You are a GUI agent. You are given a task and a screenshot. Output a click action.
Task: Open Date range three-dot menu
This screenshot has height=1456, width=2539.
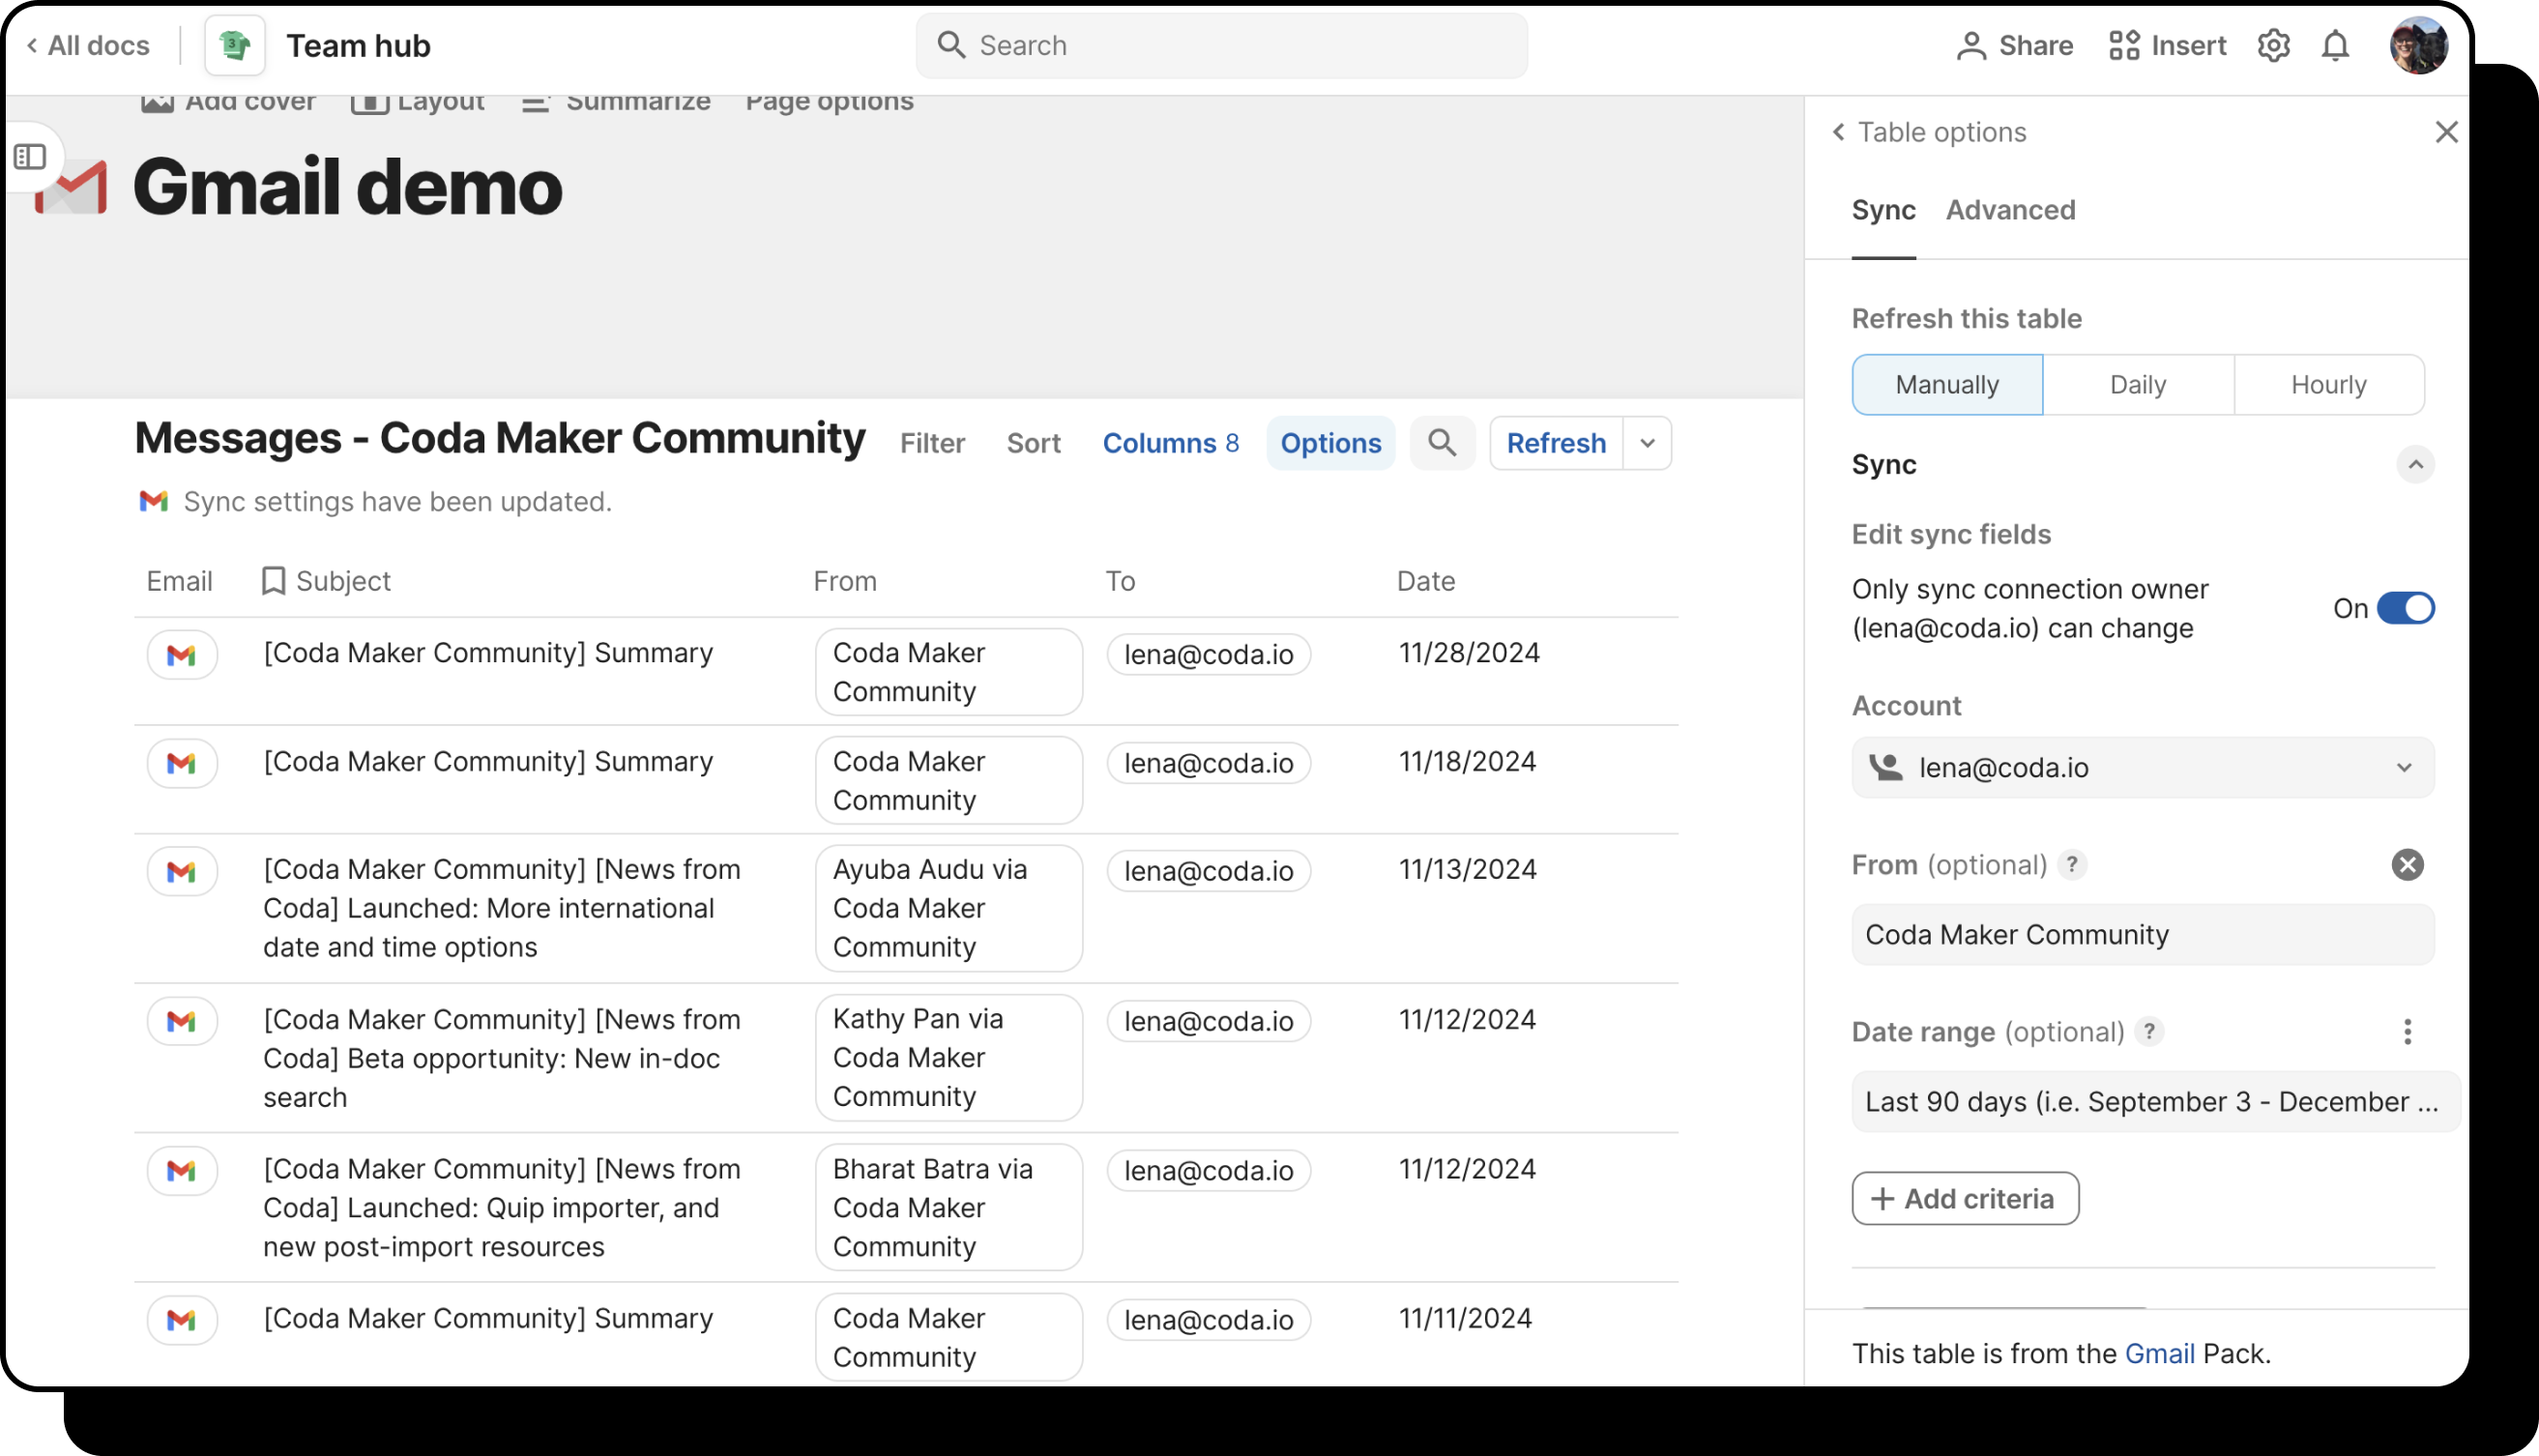pos(2407,1032)
